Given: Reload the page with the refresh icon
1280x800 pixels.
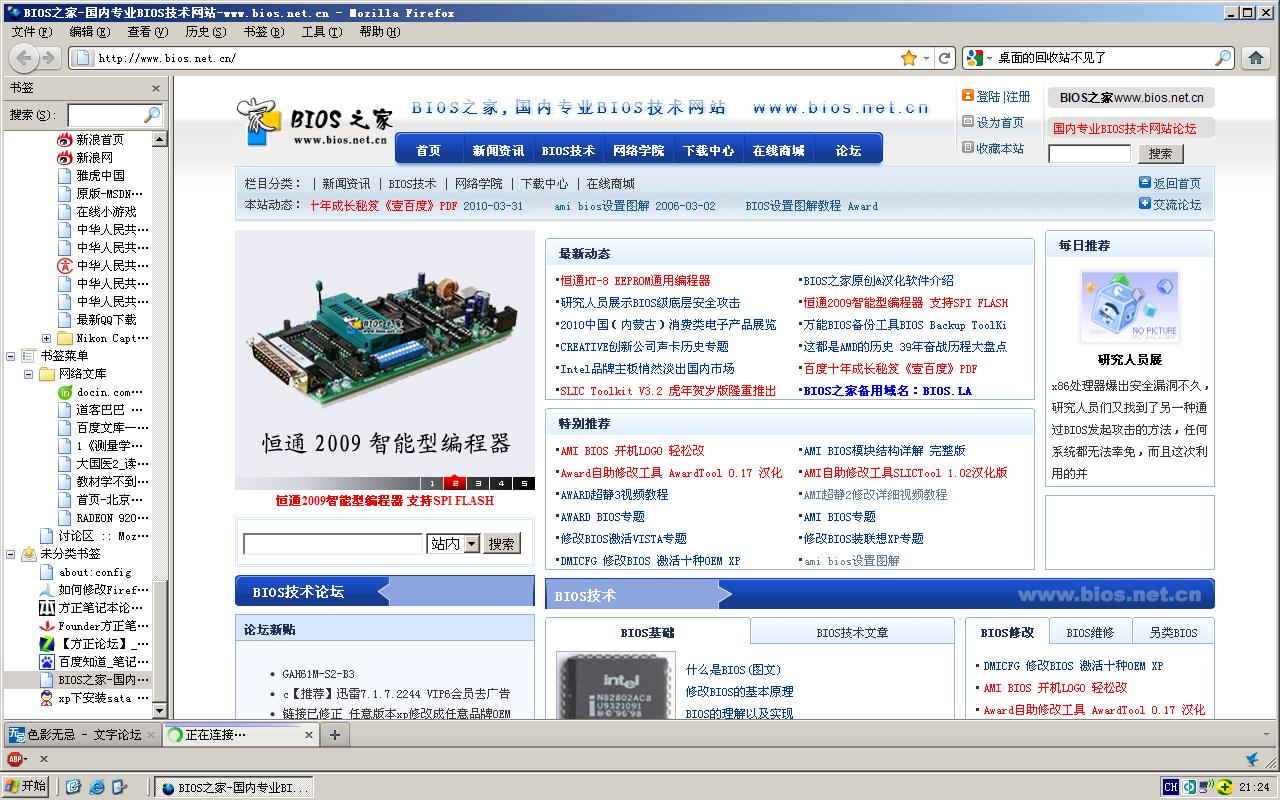Looking at the screenshot, I should point(944,58).
